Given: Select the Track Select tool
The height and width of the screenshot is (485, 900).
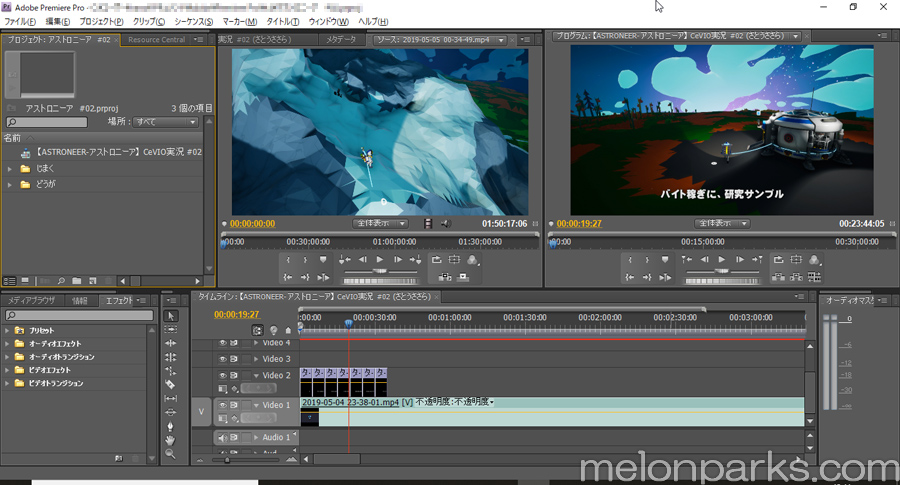Looking at the screenshot, I should click(x=170, y=329).
